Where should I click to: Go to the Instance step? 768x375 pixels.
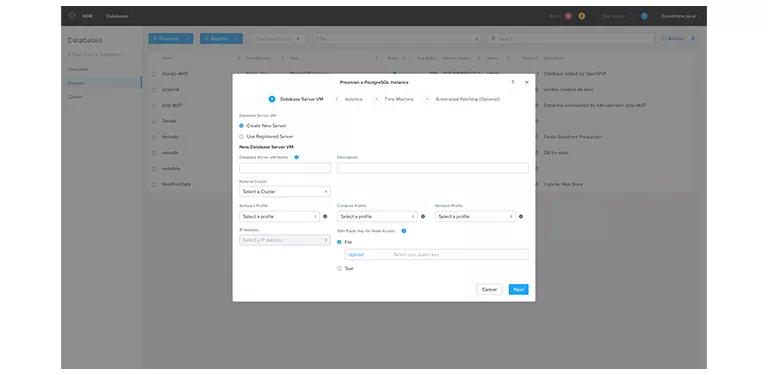click(349, 99)
